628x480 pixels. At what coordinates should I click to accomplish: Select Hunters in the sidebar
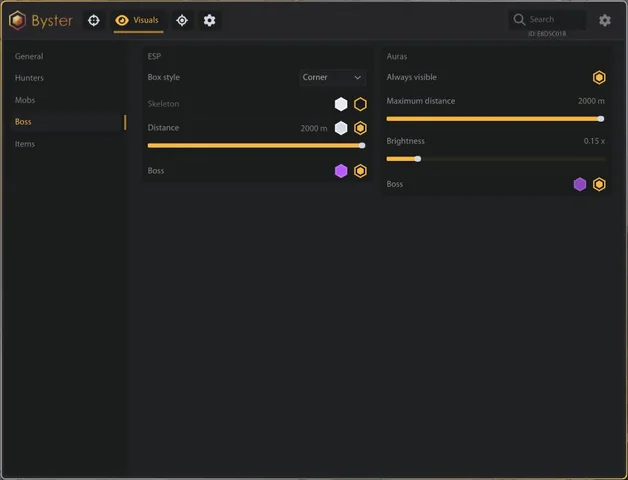[x=29, y=78]
